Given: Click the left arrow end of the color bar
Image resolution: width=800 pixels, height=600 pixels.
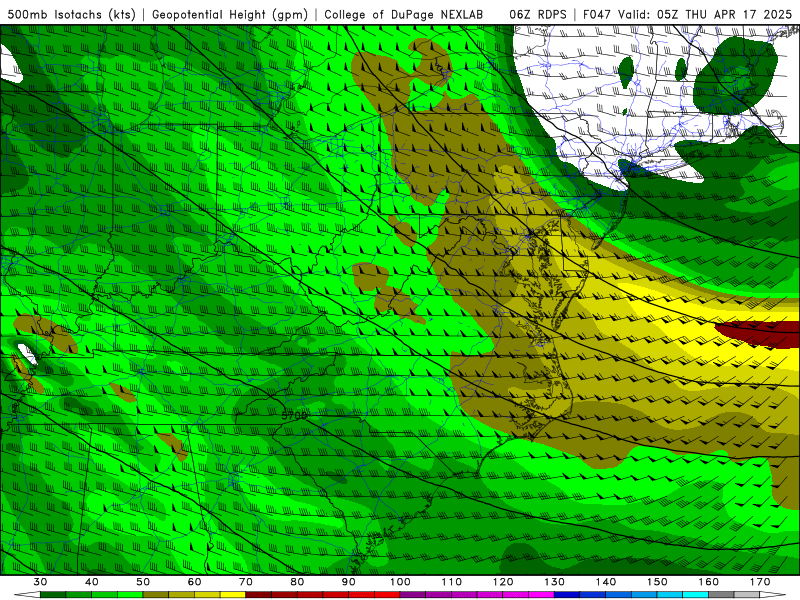Looking at the screenshot, I should [x=27, y=595].
